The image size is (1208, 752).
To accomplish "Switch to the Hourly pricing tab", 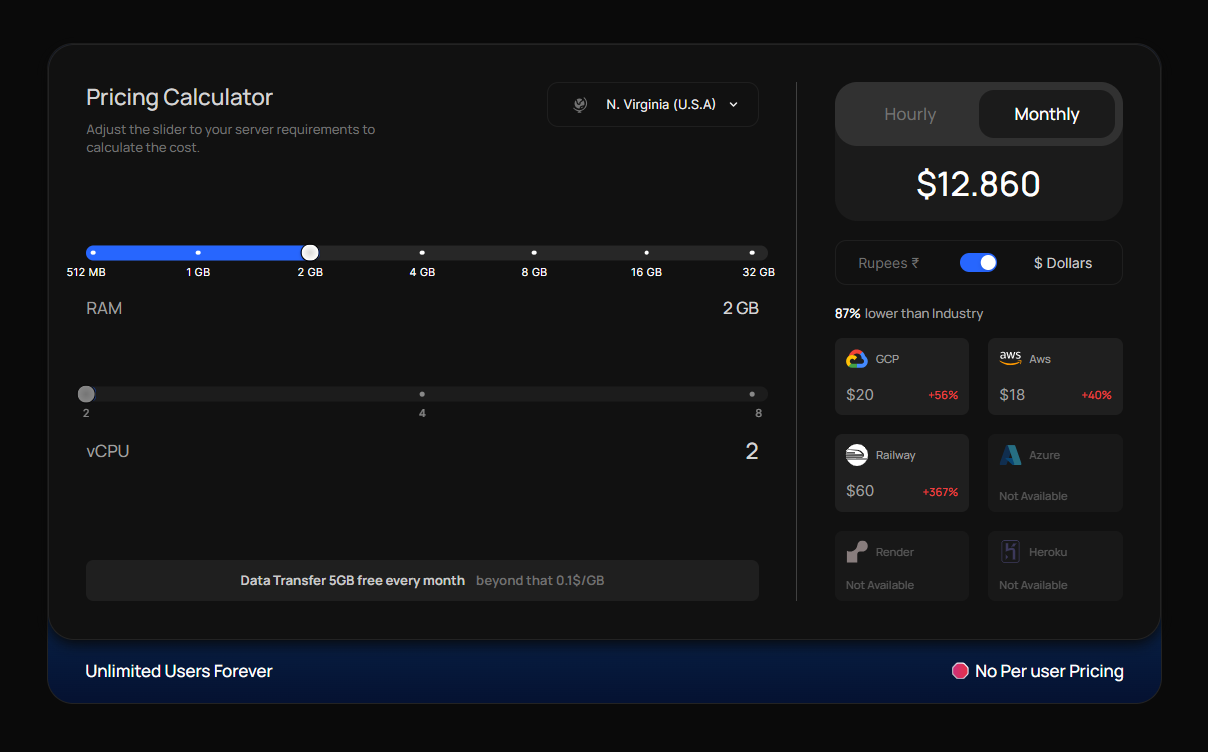I will (910, 114).
